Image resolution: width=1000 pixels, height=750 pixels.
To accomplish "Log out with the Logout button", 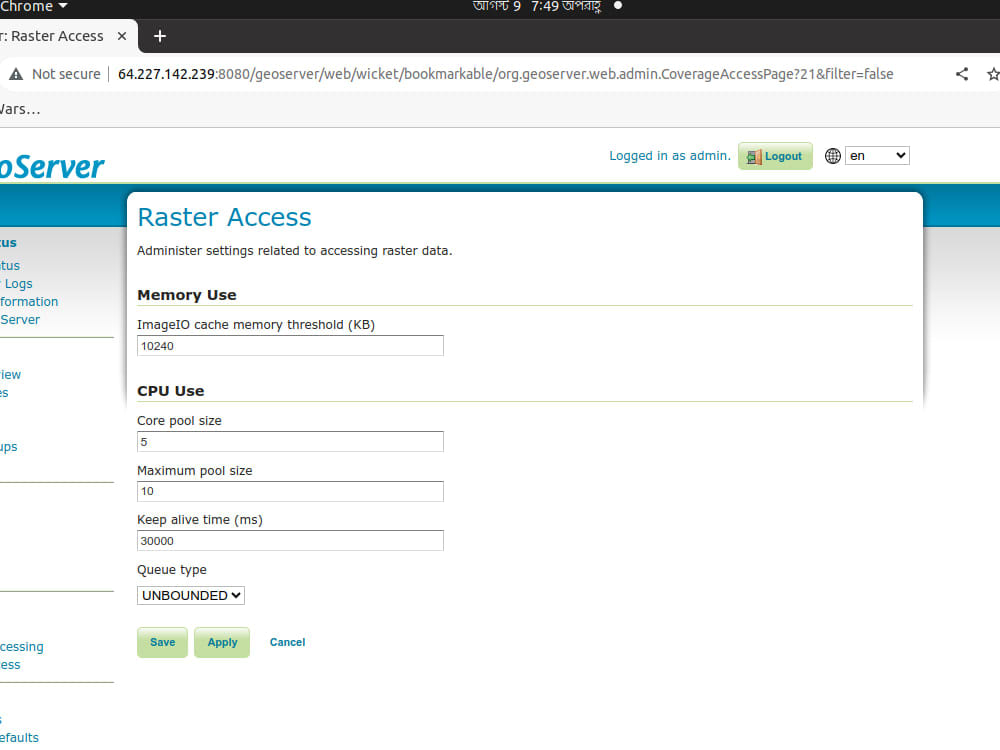I will pos(775,156).
